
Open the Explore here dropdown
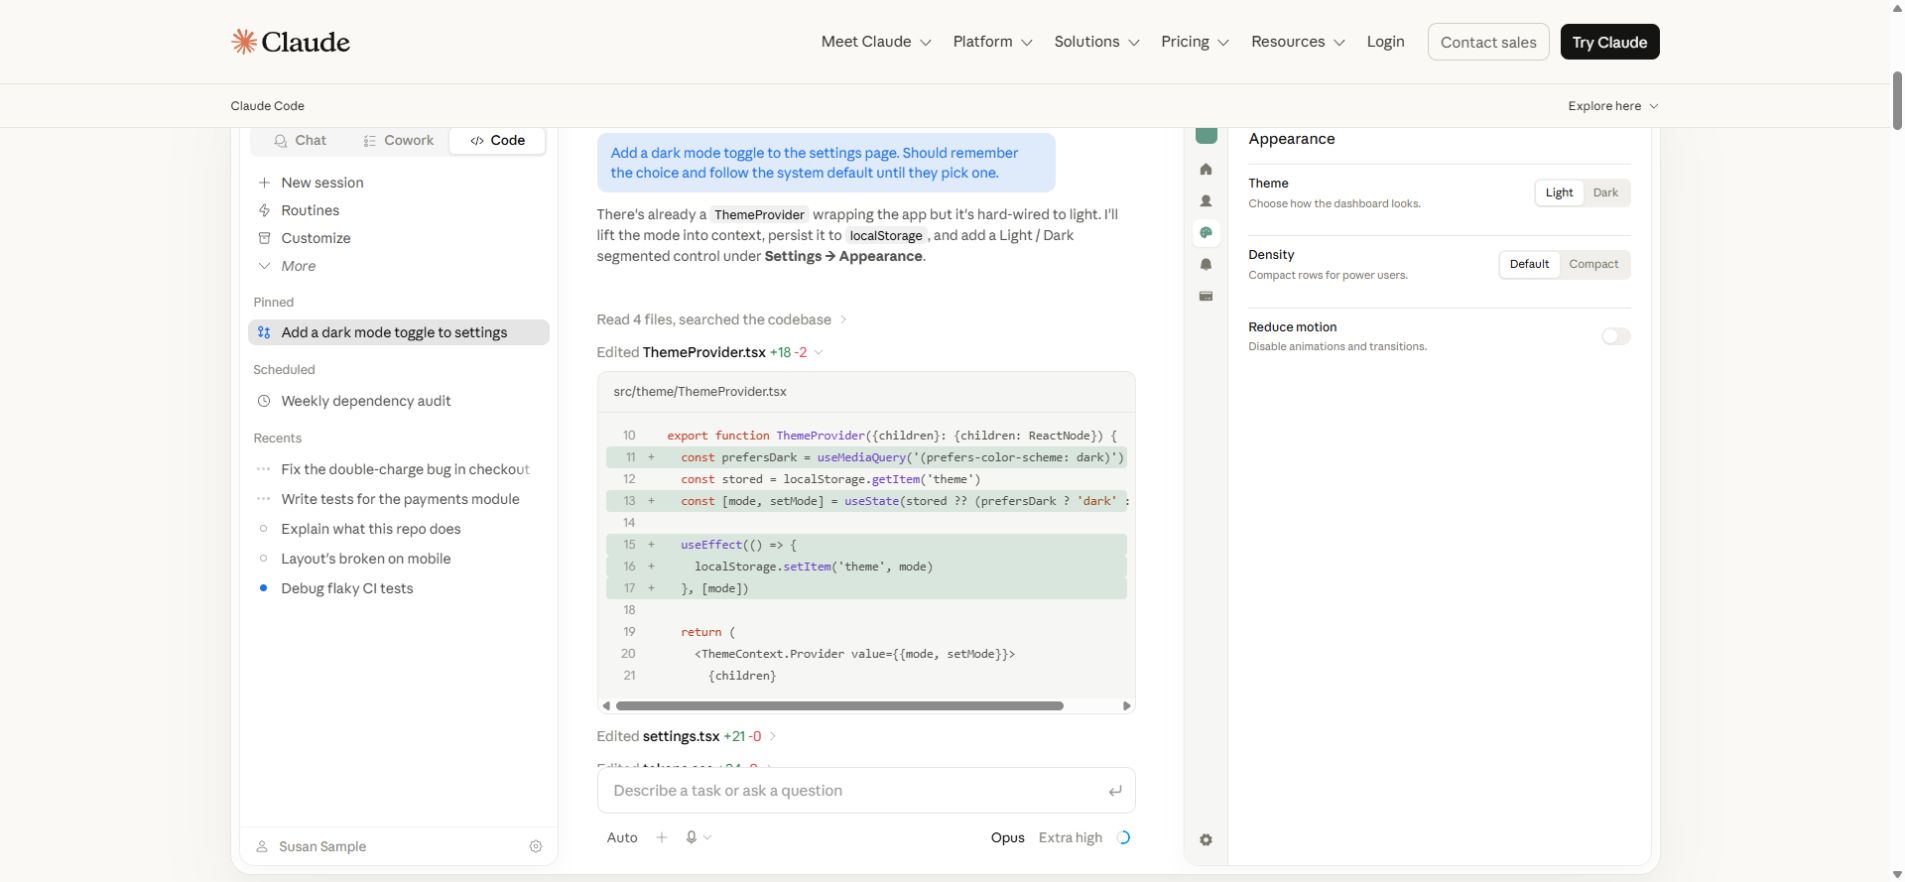point(1613,106)
